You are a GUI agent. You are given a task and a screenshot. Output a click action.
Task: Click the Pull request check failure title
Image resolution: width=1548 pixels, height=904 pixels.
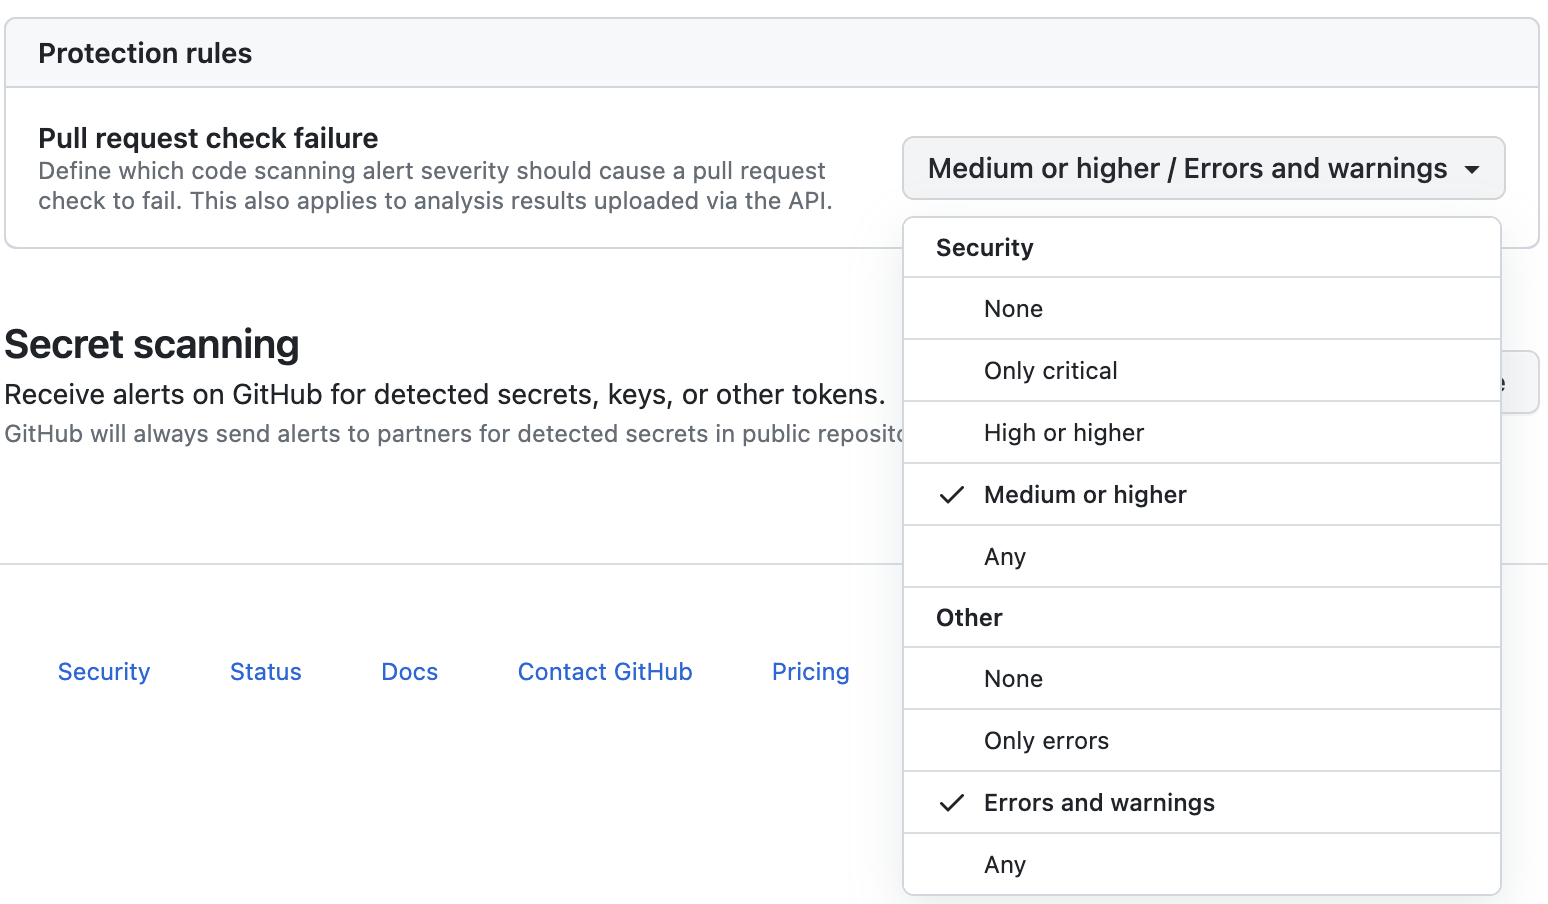(x=208, y=138)
